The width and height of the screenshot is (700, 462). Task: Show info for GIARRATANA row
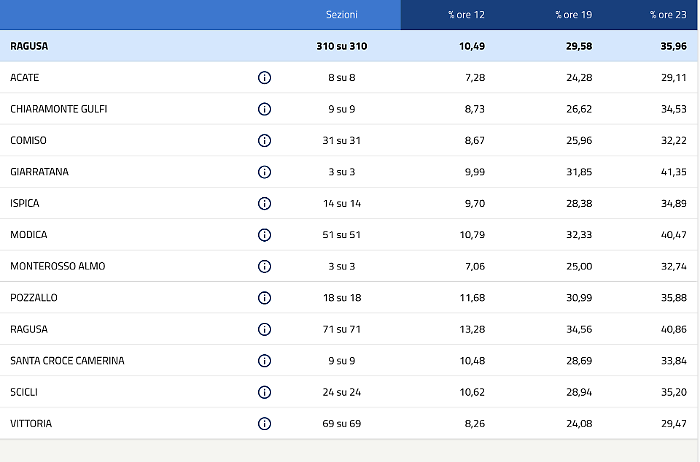[x=264, y=172]
